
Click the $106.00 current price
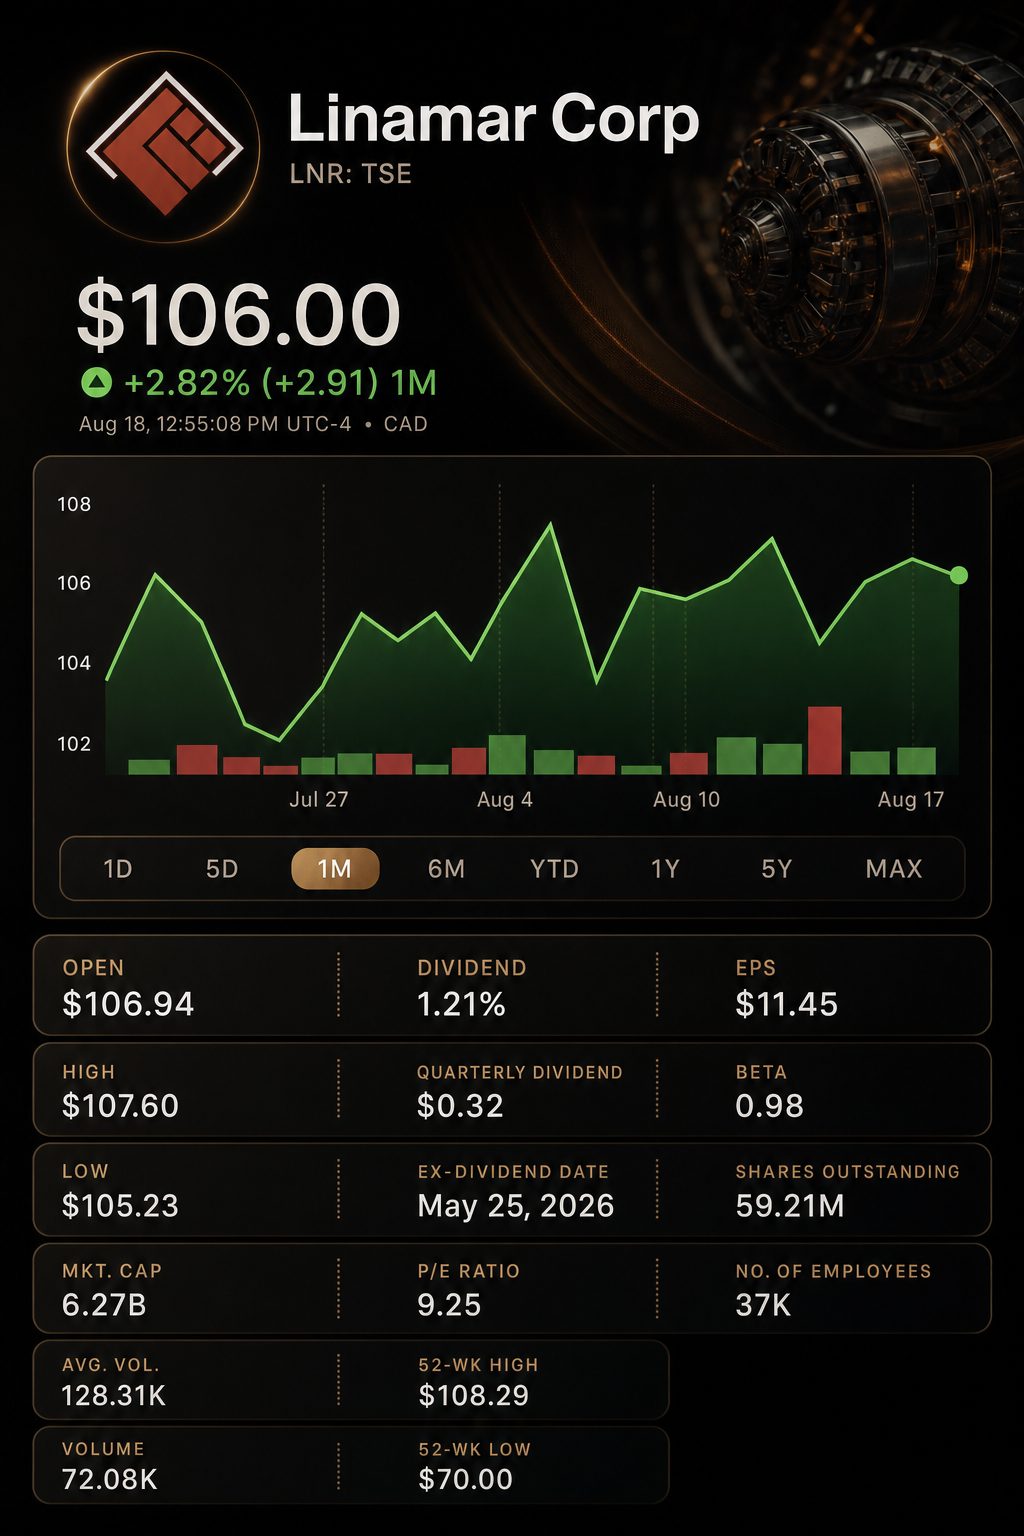click(239, 315)
